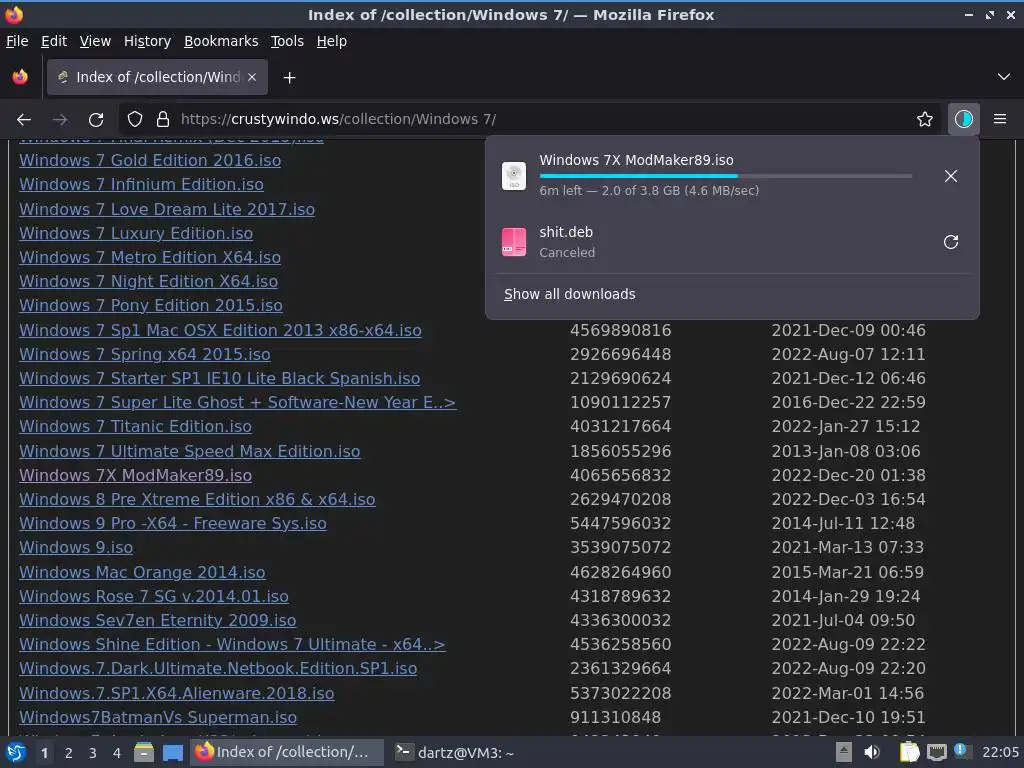
Task: Reload the current page
Action: (x=96, y=120)
